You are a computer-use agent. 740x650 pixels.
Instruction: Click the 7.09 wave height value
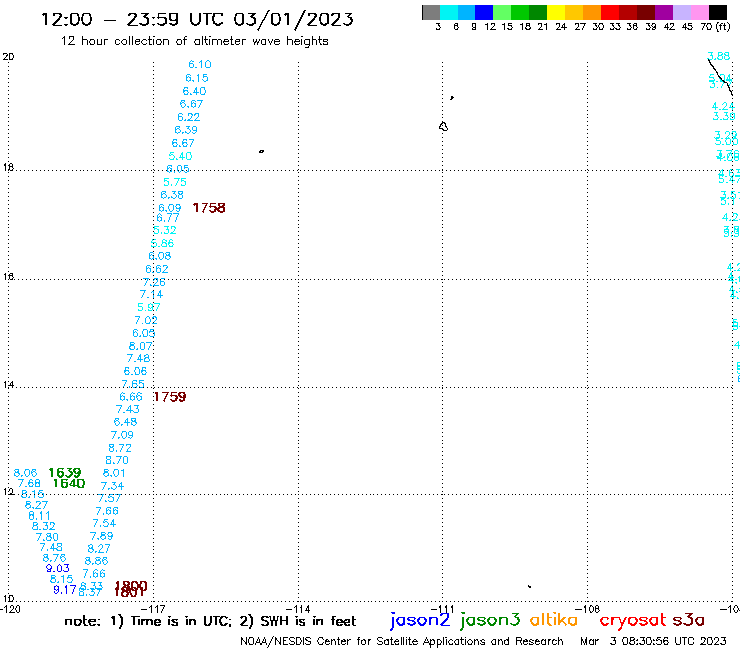[122, 435]
